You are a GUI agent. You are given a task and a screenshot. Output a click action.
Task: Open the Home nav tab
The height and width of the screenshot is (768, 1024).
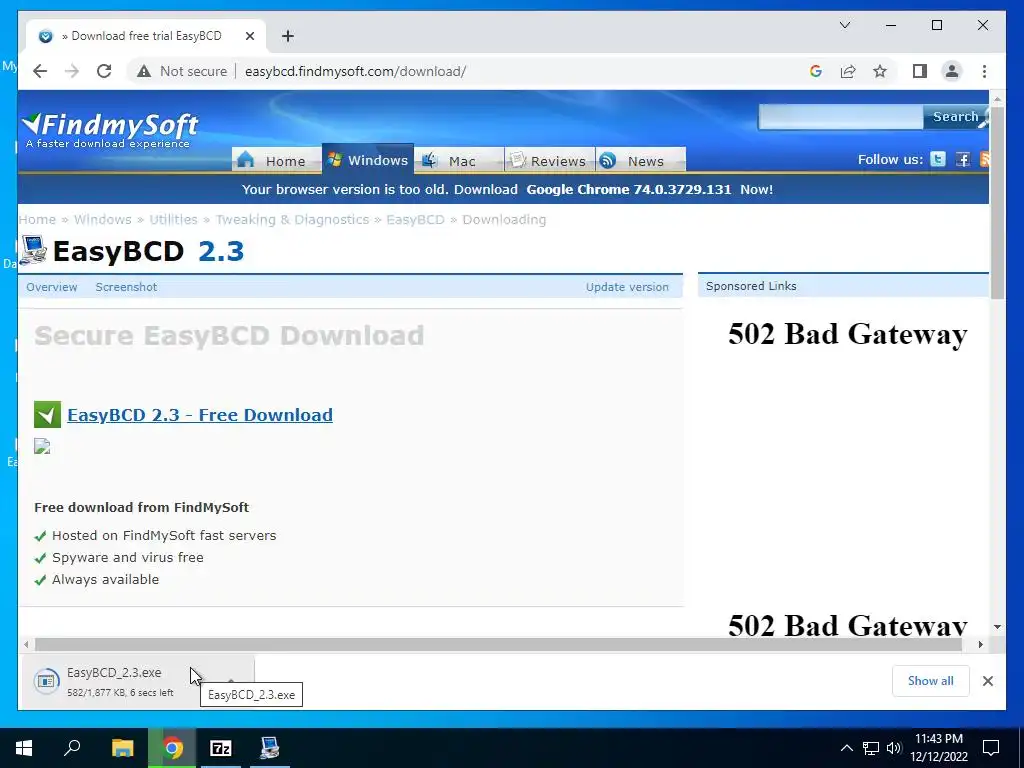(276, 161)
